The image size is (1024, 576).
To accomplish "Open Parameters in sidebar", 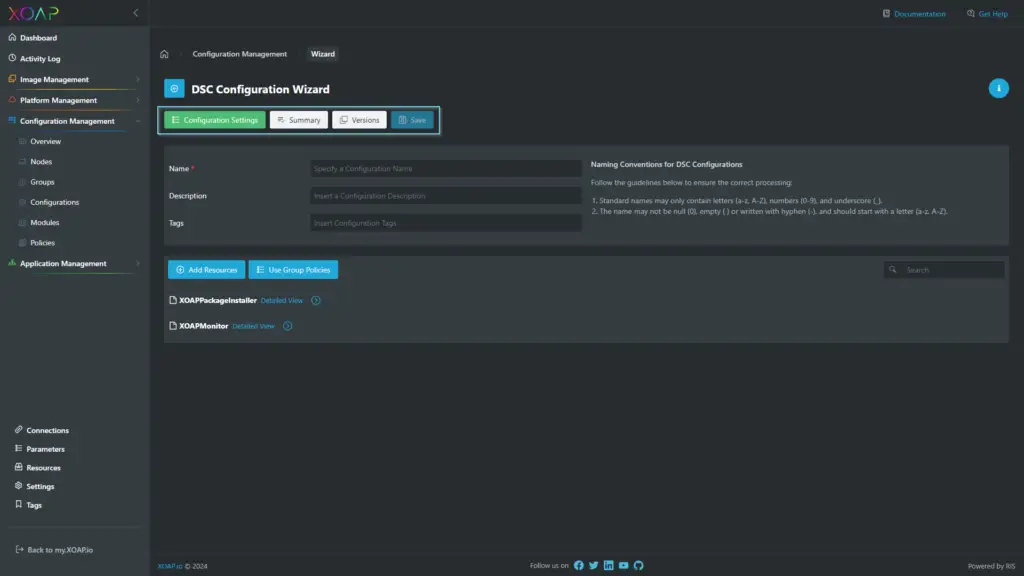I will 45,449.
